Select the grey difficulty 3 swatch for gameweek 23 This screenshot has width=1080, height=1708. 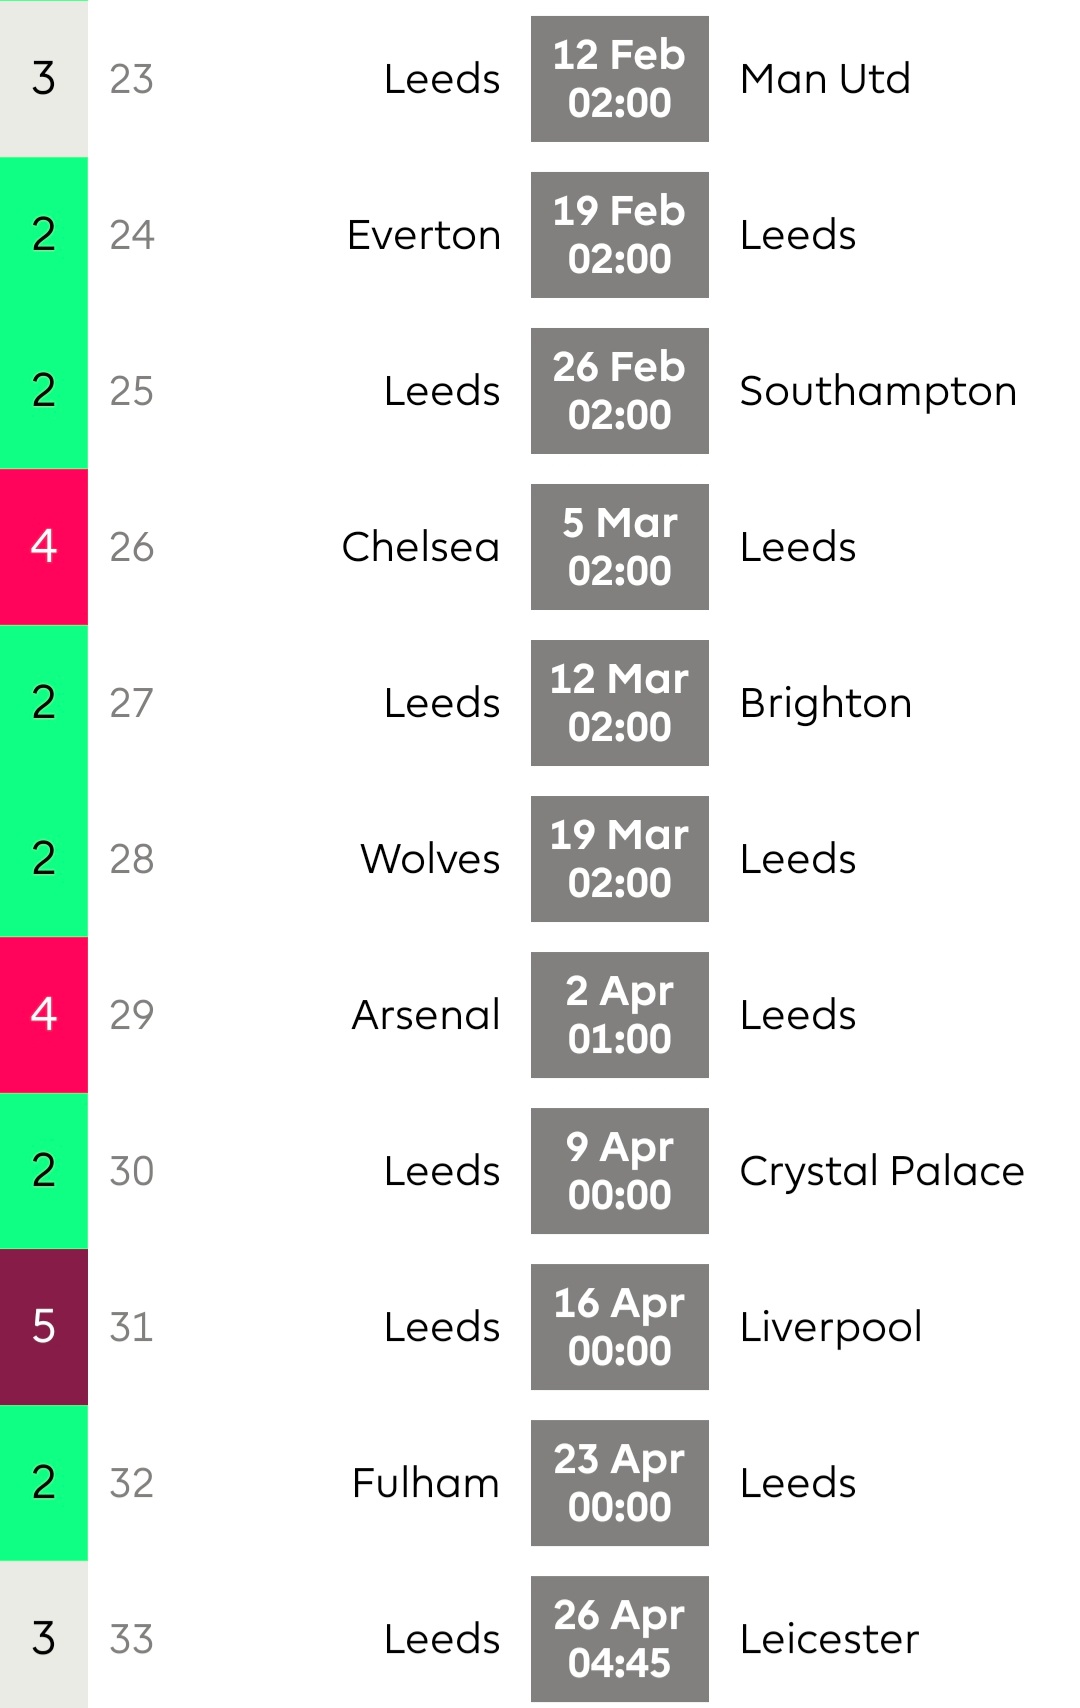tap(44, 79)
